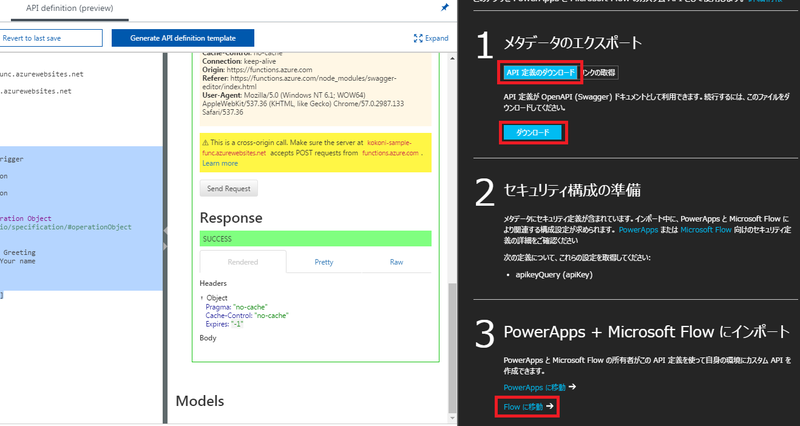This screenshot has width=800, height=426.
Task: Click the Greeting line in code editor
Action: click(19, 252)
